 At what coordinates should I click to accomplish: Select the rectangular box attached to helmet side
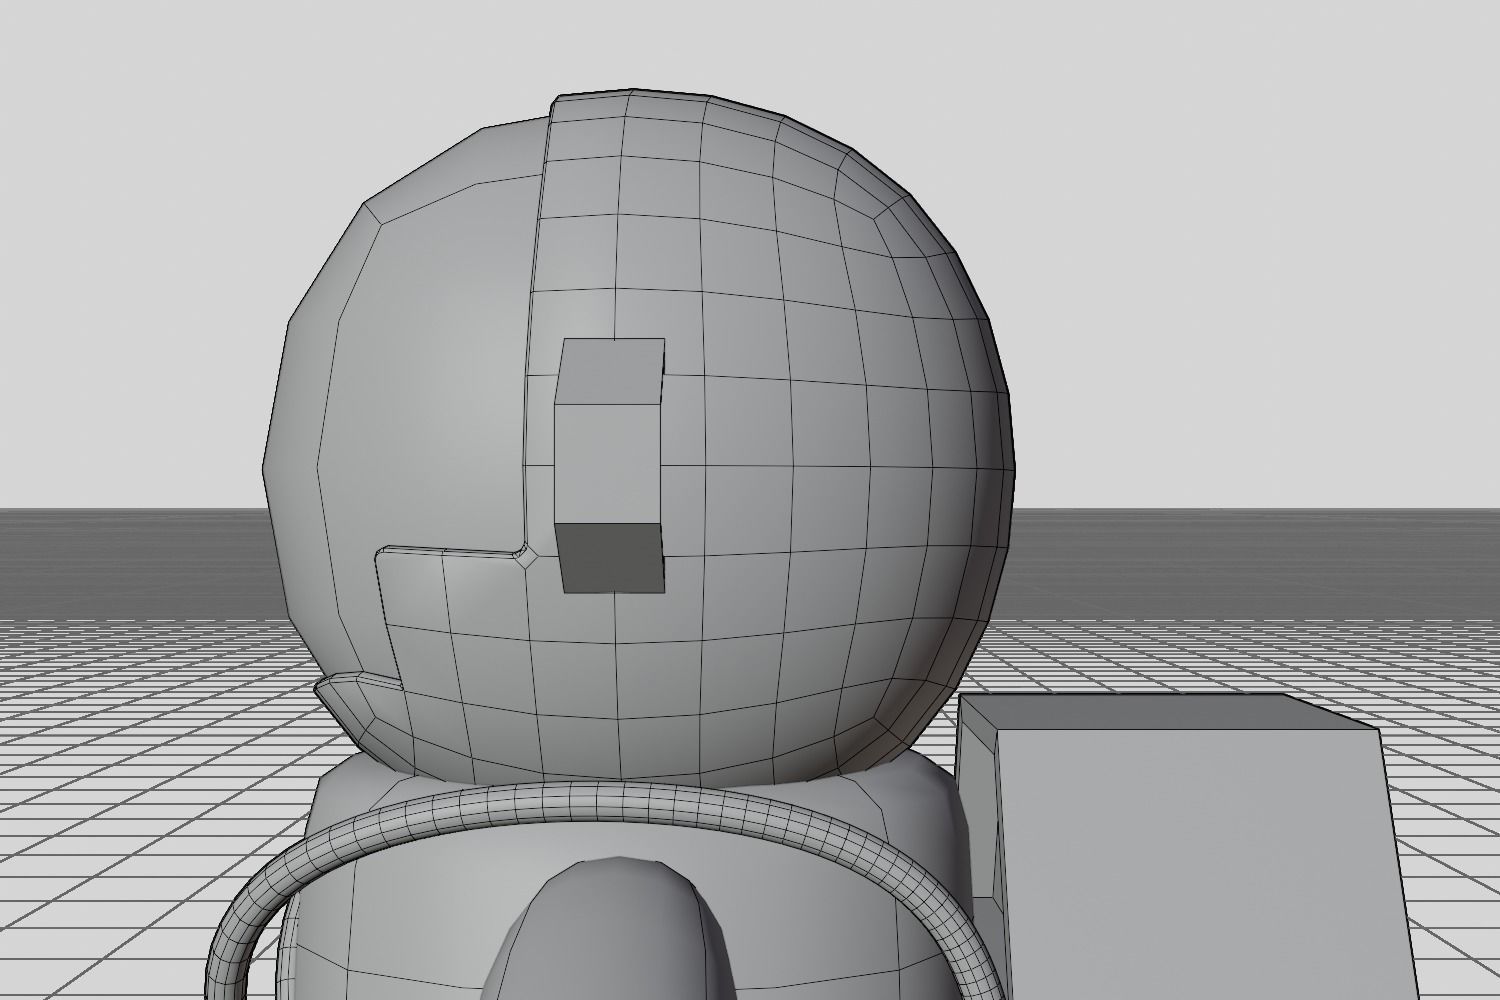pos(611,465)
